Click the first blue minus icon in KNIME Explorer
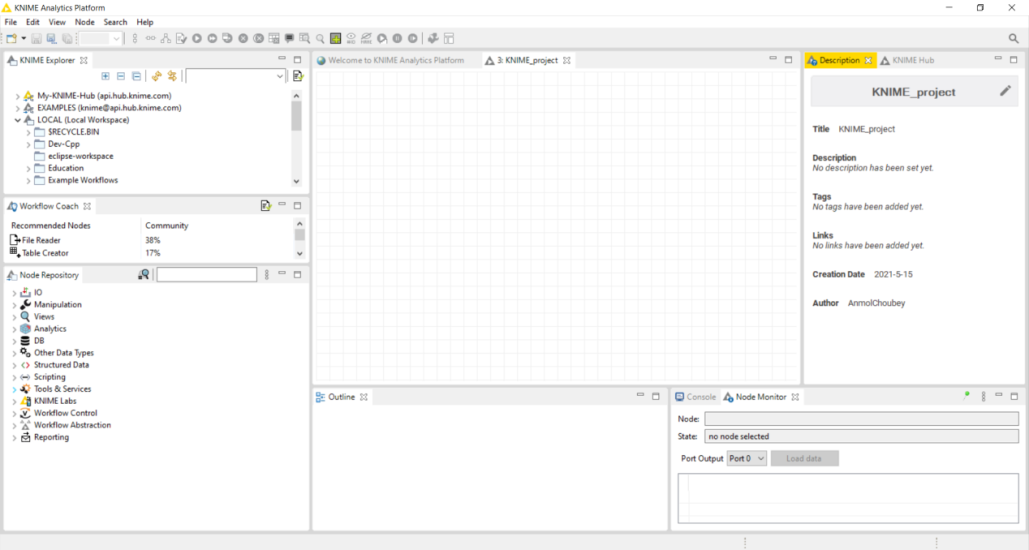The image size is (1029, 550). tap(121, 76)
